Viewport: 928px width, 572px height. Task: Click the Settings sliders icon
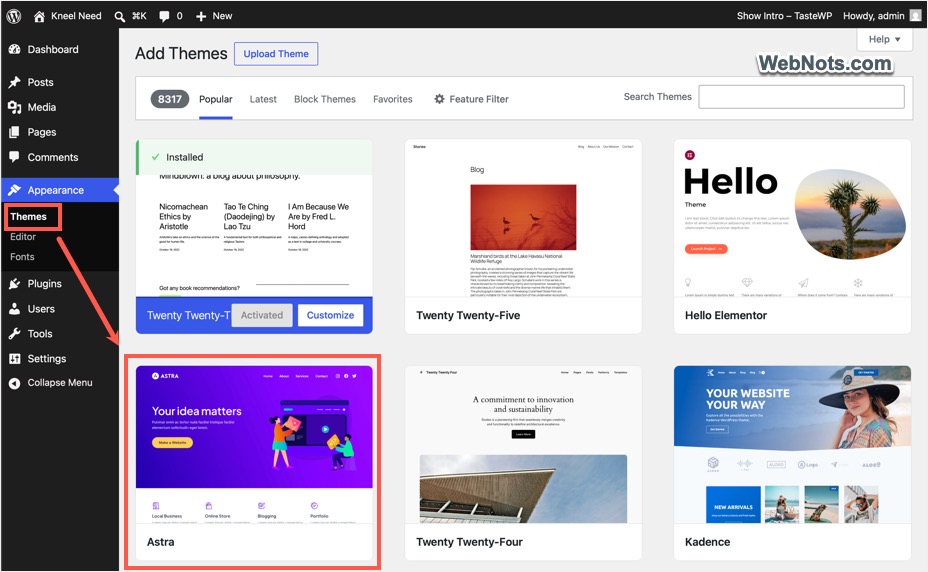15,358
